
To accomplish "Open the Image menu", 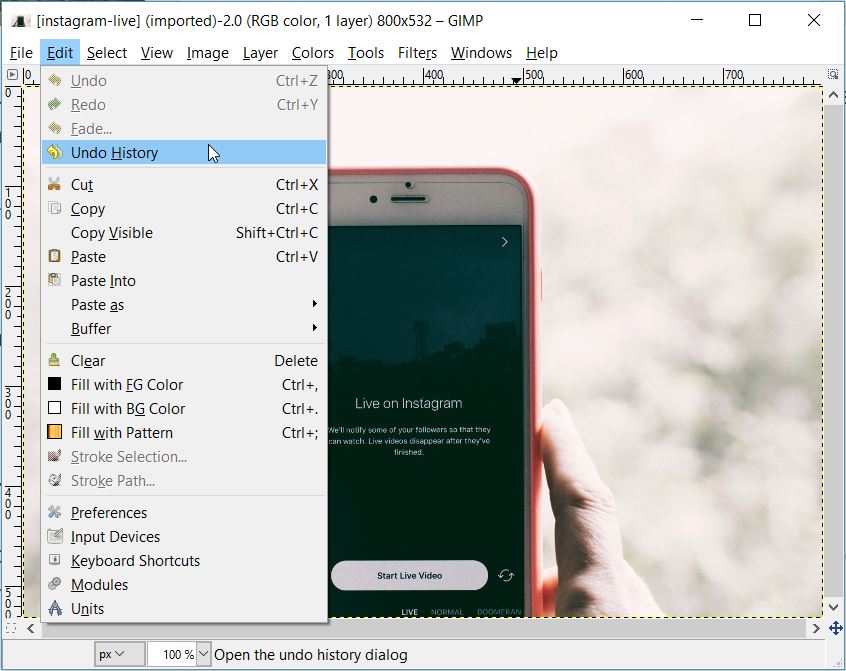I will 208,53.
